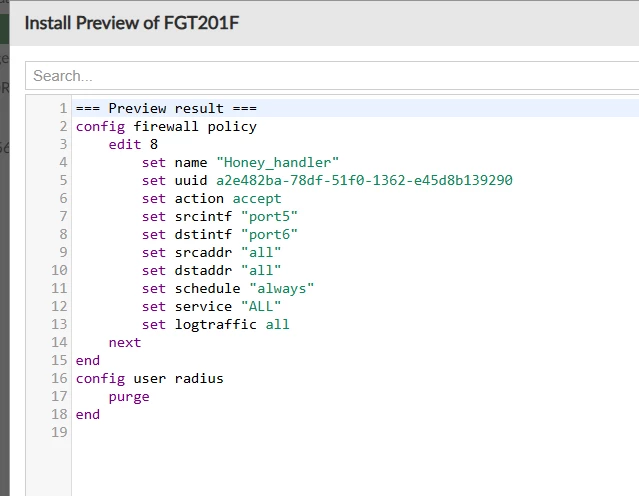Click the purge command line
Viewport: 639px width, 496px height.
coord(129,397)
